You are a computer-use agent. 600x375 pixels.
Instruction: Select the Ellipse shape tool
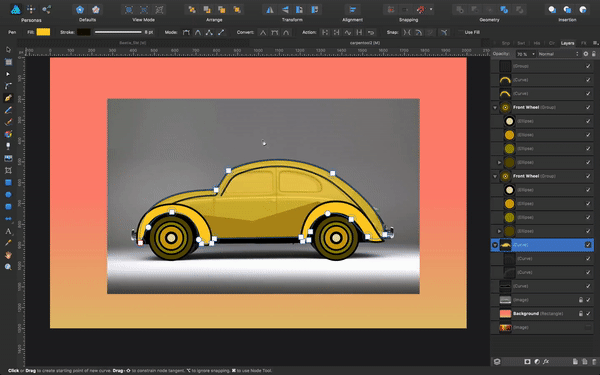8,194
